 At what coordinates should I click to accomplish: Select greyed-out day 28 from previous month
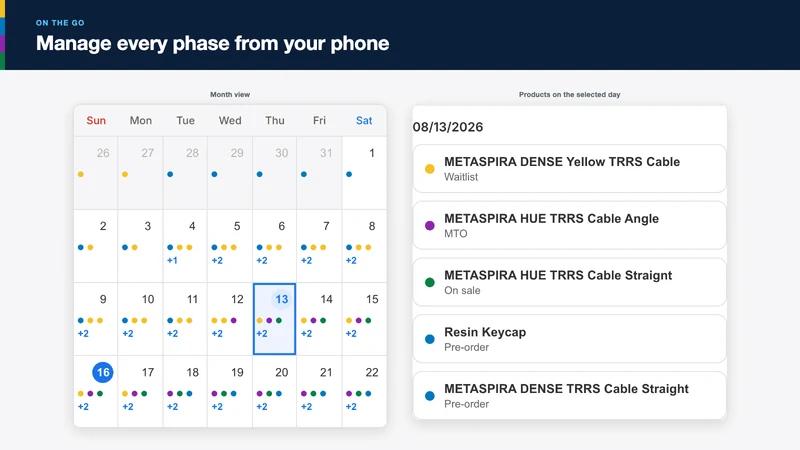pyautogui.click(x=185, y=172)
